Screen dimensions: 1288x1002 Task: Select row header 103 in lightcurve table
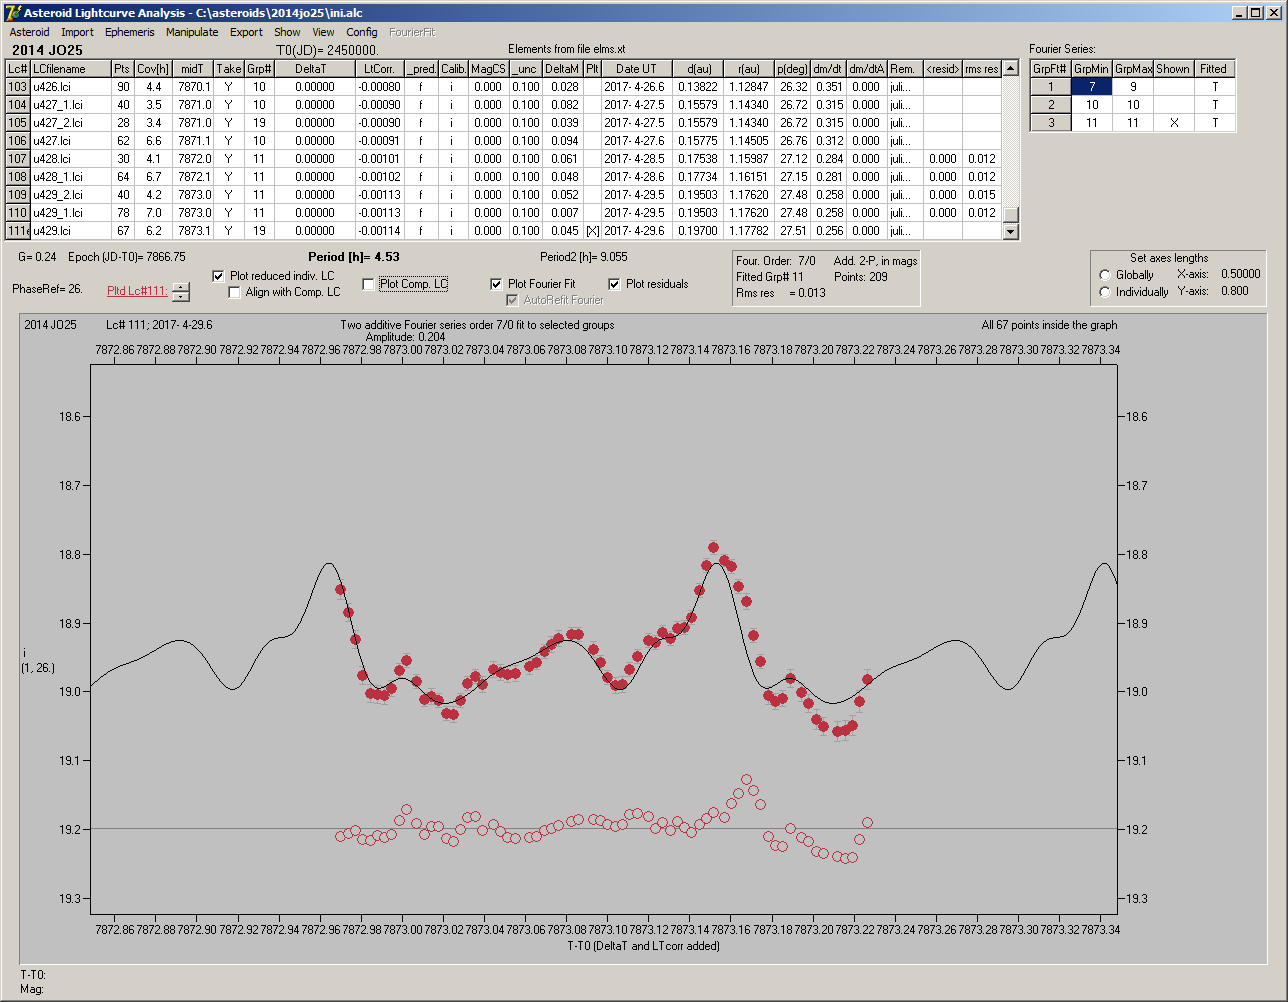point(17,87)
